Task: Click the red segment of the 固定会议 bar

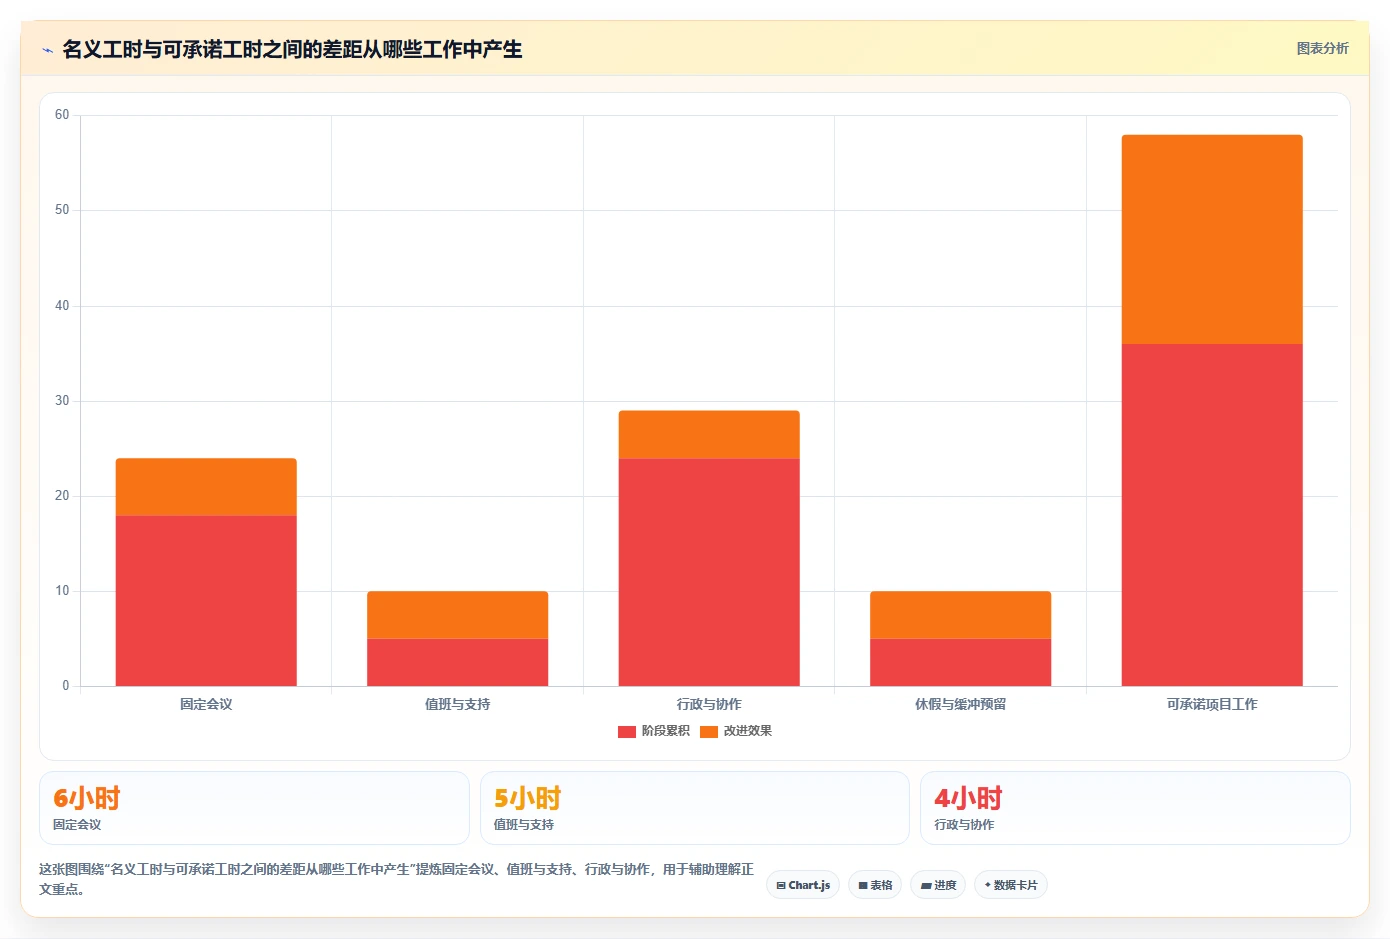Action: pyautogui.click(x=206, y=601)
